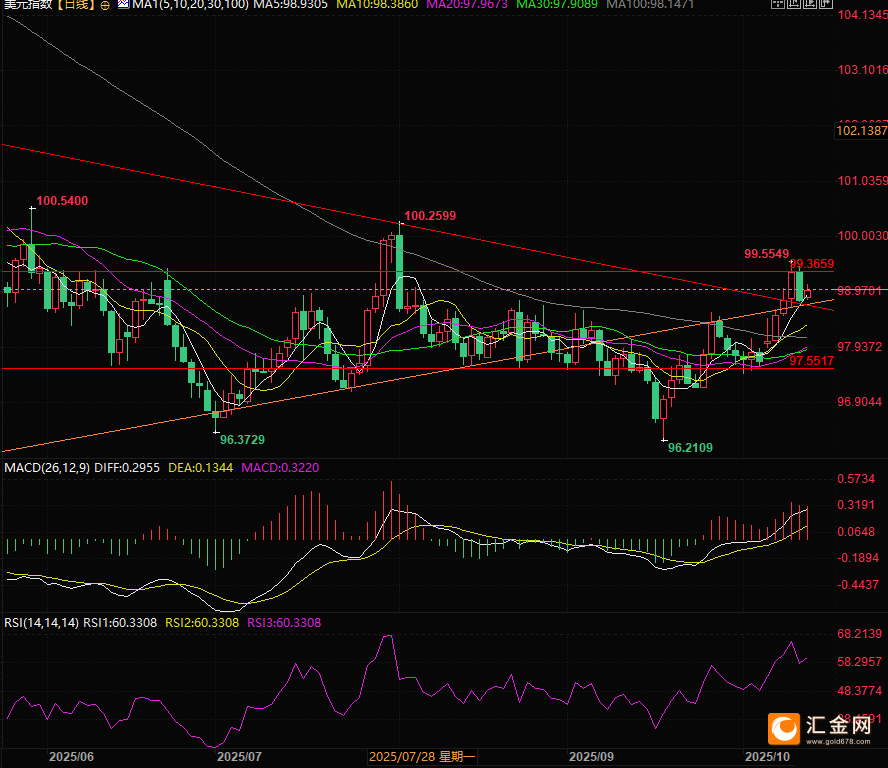Click the 2025/06 label on time axis
Viewport: 888px width, 768px height.
click(x=70, y=757)
